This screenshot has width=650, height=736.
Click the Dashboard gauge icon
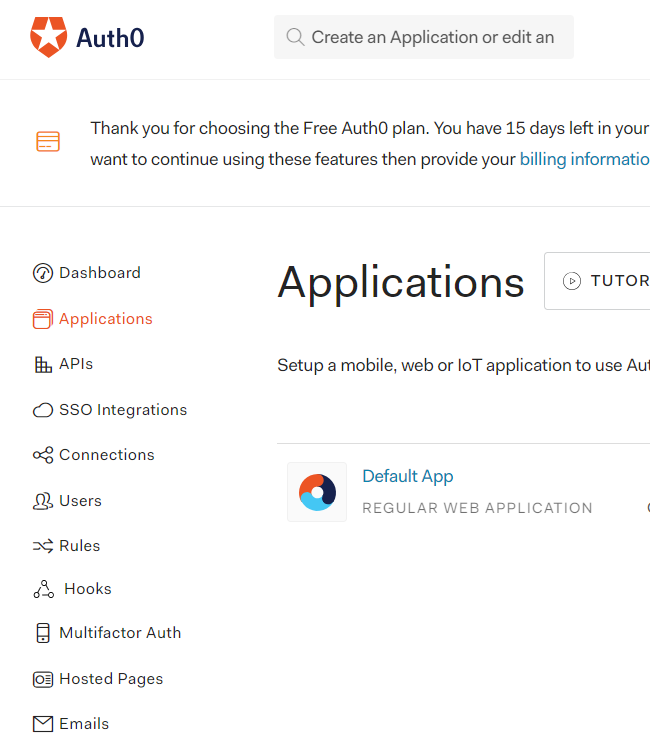tap(43, 273)
